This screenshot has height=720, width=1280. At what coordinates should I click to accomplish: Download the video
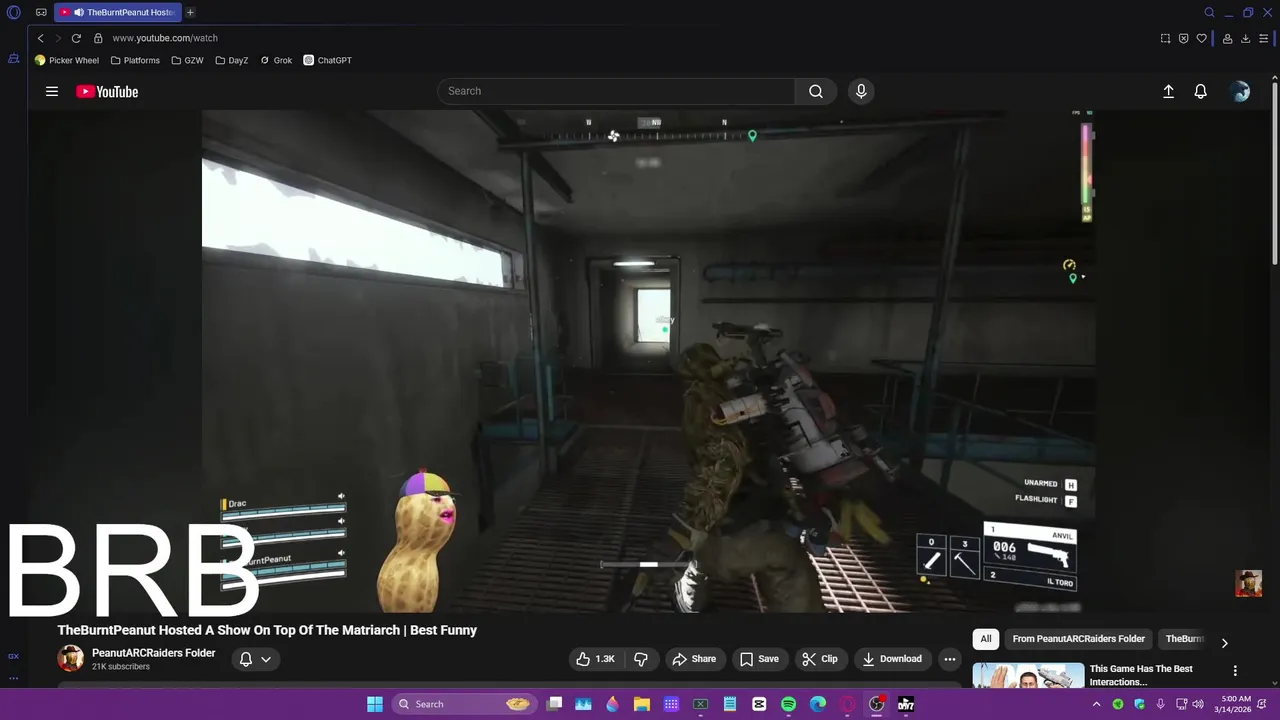click(892, 659)
